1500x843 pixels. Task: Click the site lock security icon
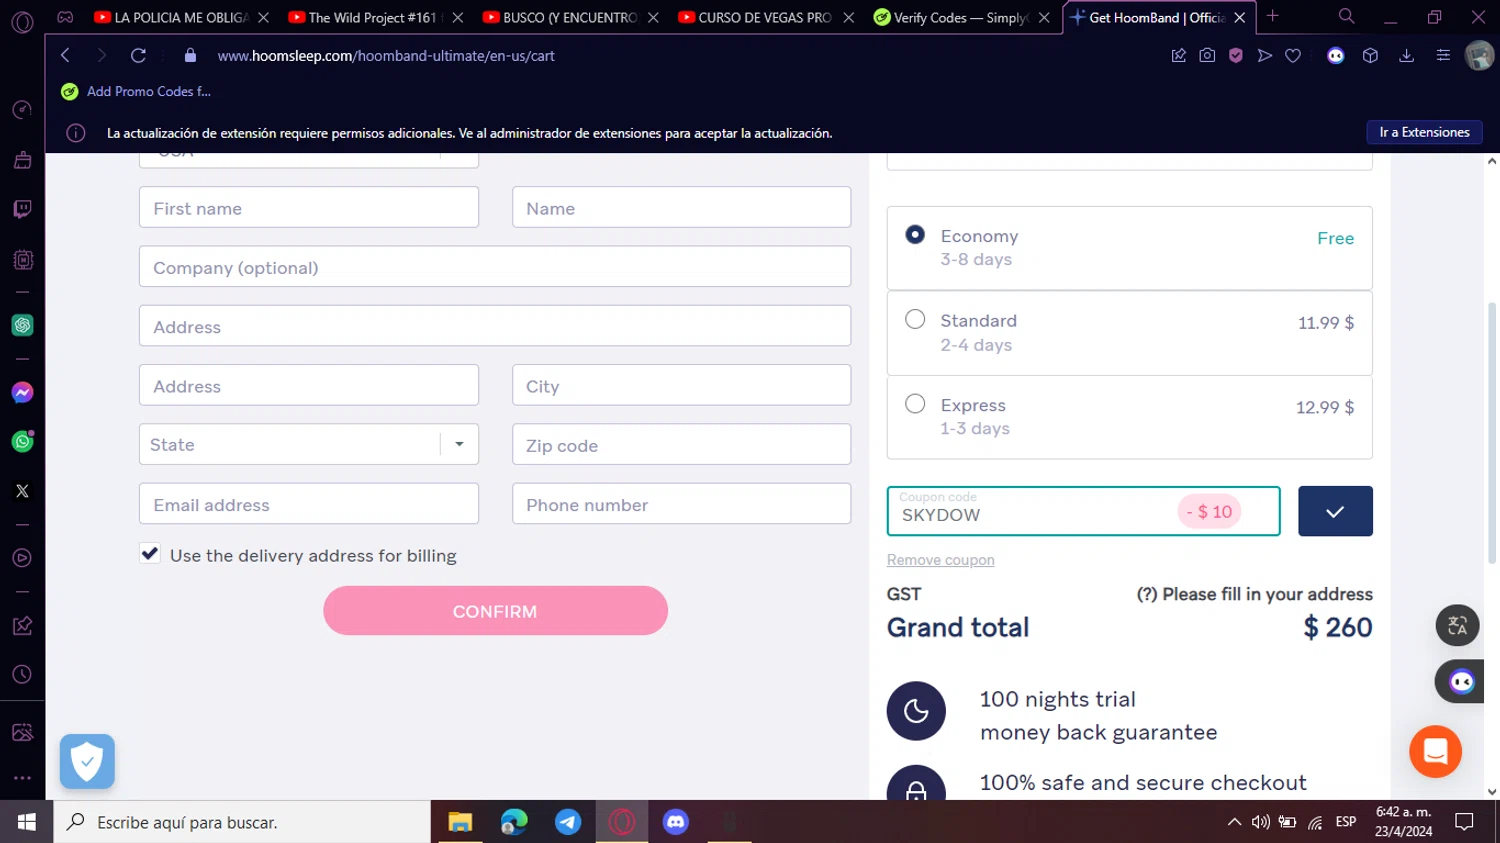(x=190, y=56)
